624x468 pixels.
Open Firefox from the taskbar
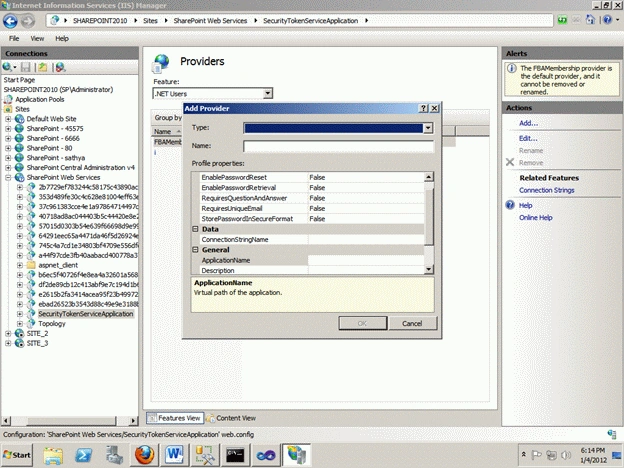(x=144, y=454)
